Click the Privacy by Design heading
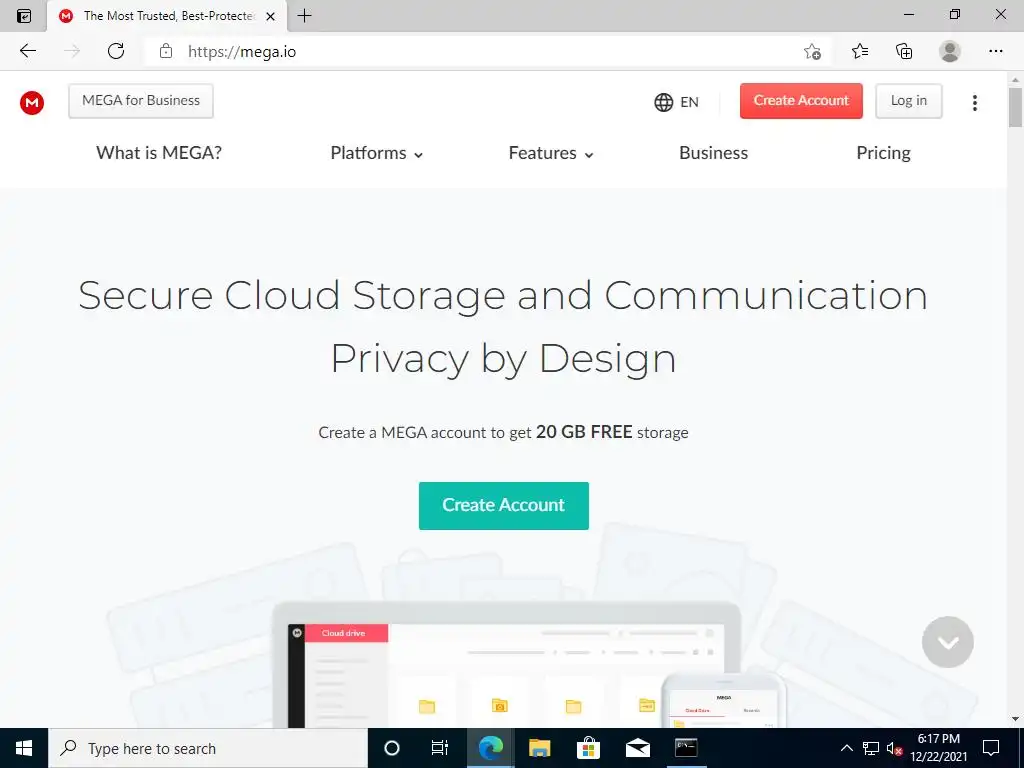This screenshot has height=768, width=1024. coord(503,359)
